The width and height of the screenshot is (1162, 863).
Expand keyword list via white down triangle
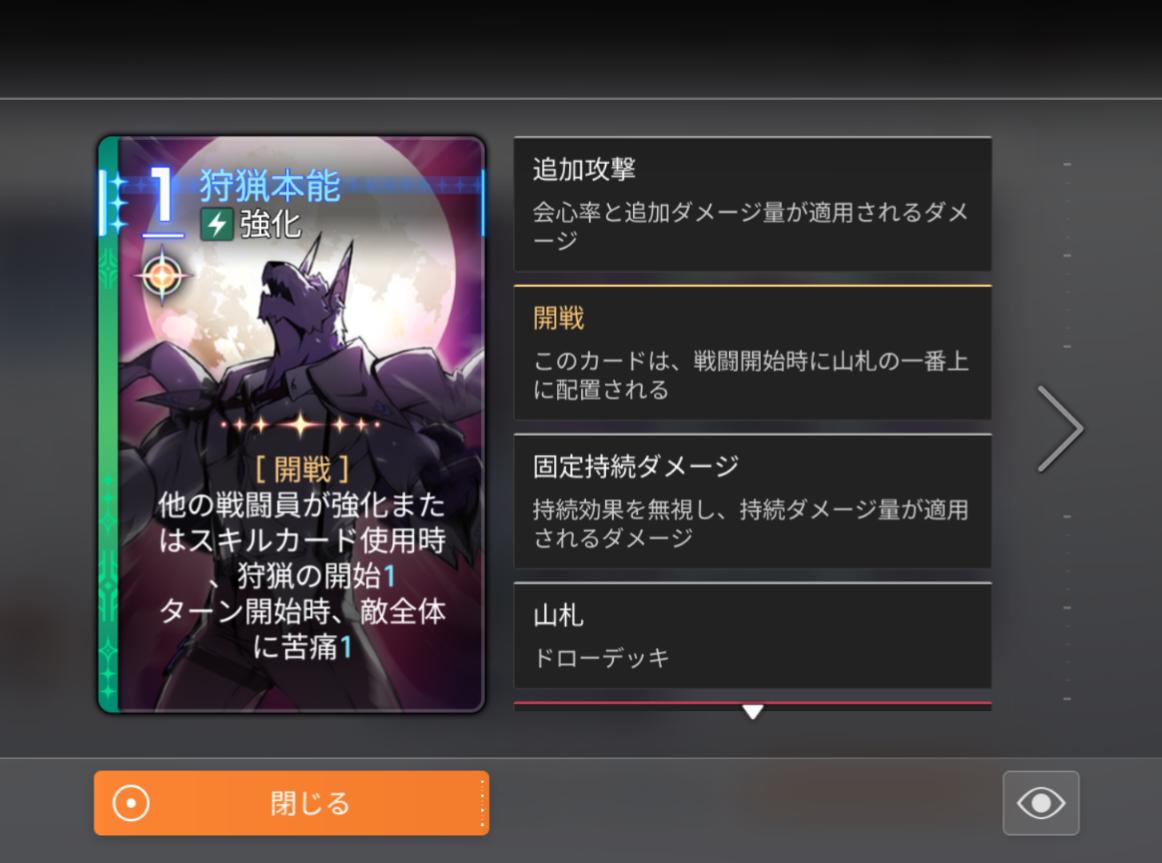tap(752, 712)
